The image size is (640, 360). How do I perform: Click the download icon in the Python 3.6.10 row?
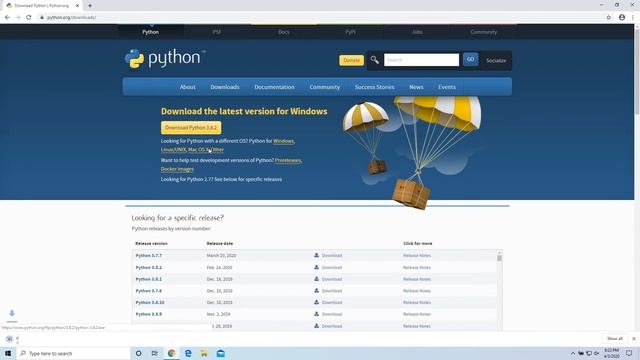click(316, 302)
